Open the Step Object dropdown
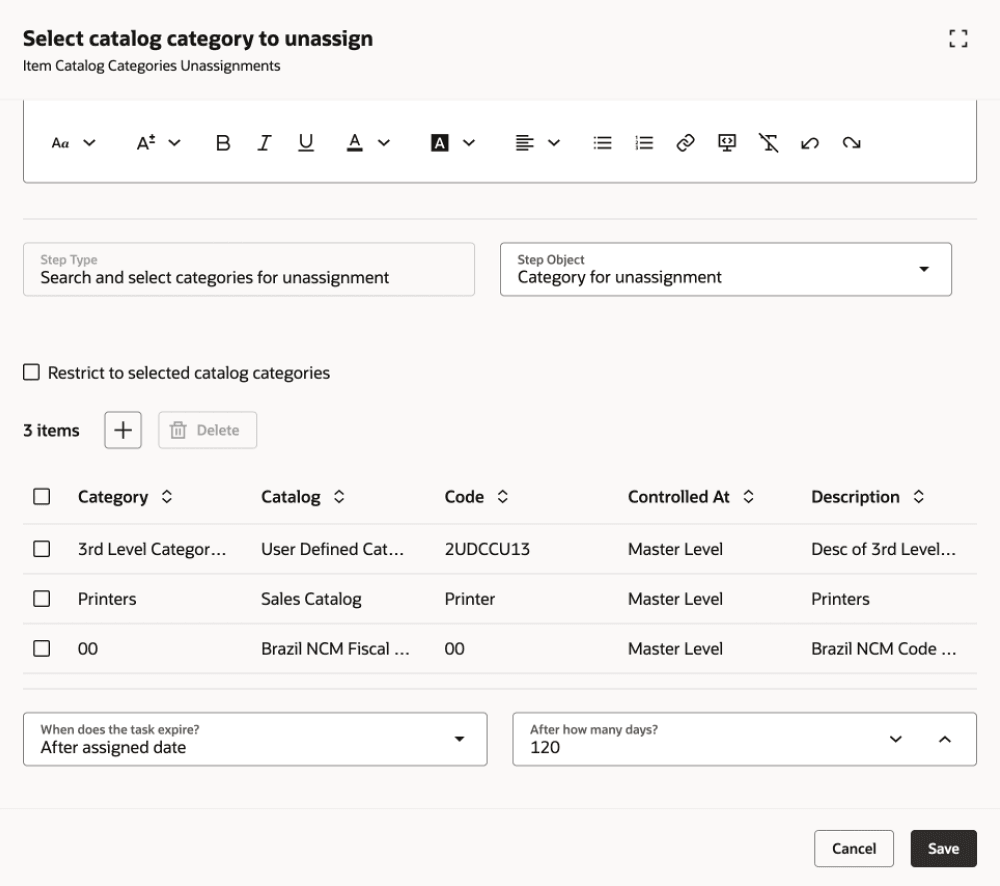 pos(925,269)
